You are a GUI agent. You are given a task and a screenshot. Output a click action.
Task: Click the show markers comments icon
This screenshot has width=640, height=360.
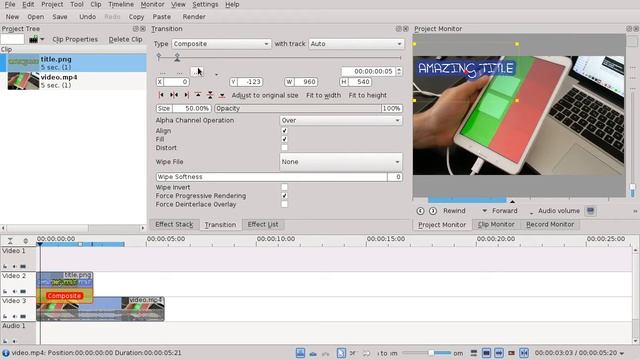(511, 353)
